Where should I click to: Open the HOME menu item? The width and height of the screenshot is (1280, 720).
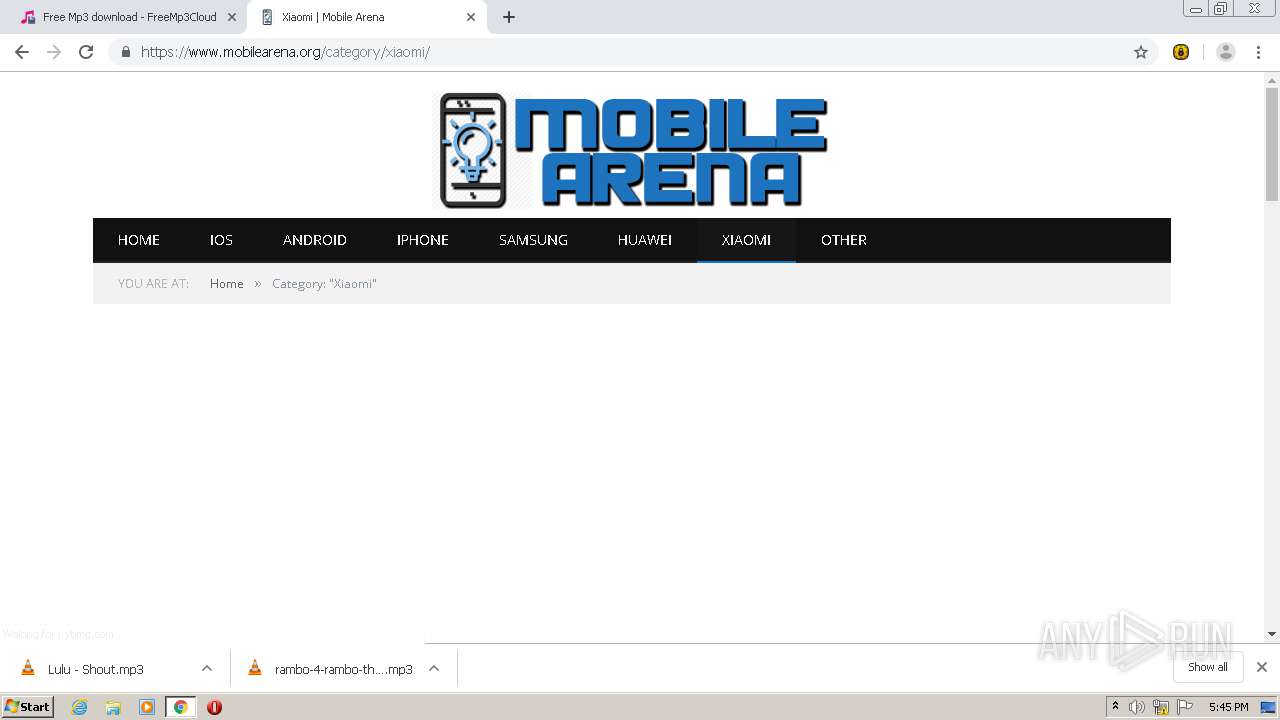[139, 240]
